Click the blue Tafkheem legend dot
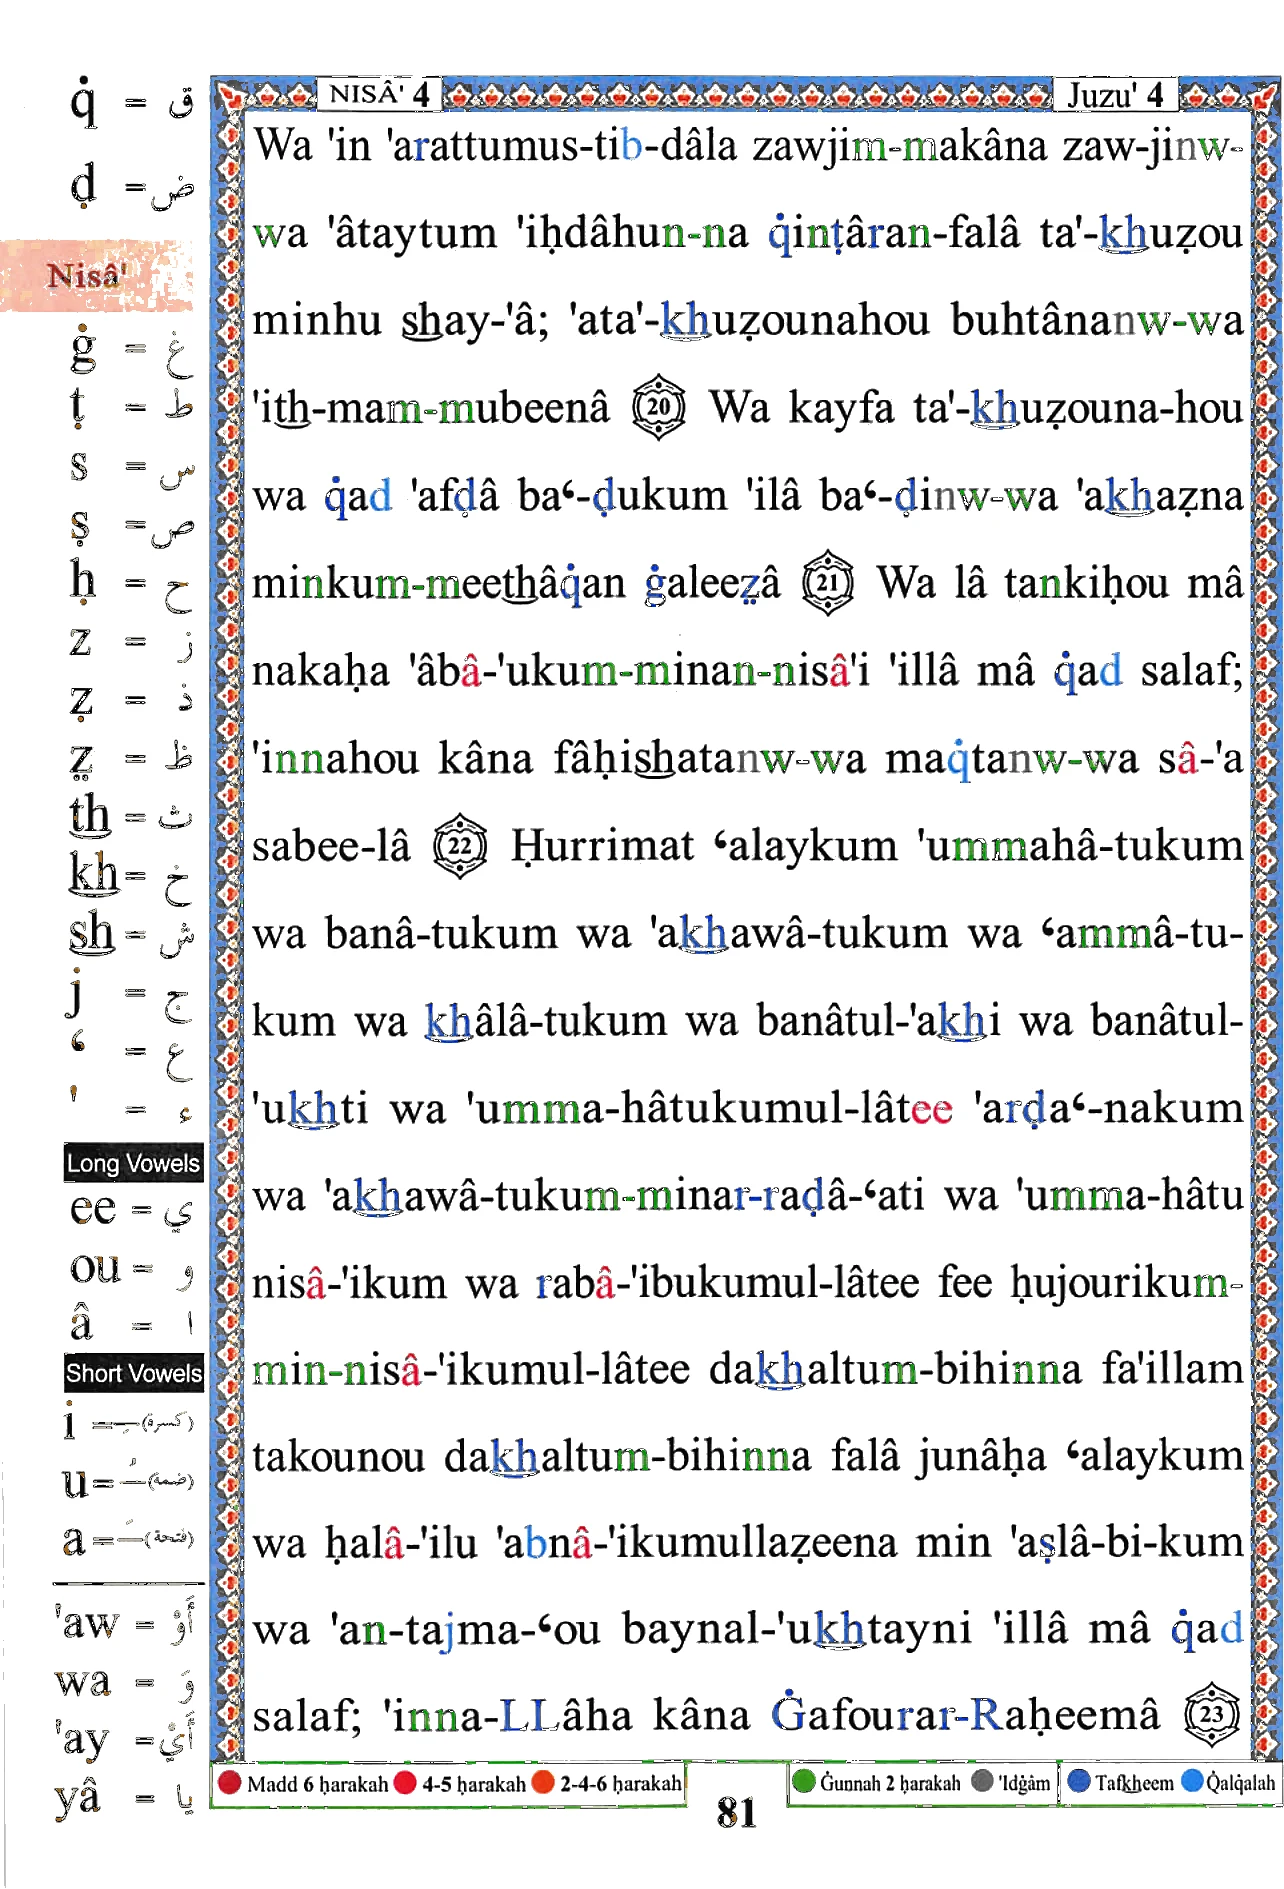The image size is (1284, 1889). pyautogui.click(x=1079, y=1781)
